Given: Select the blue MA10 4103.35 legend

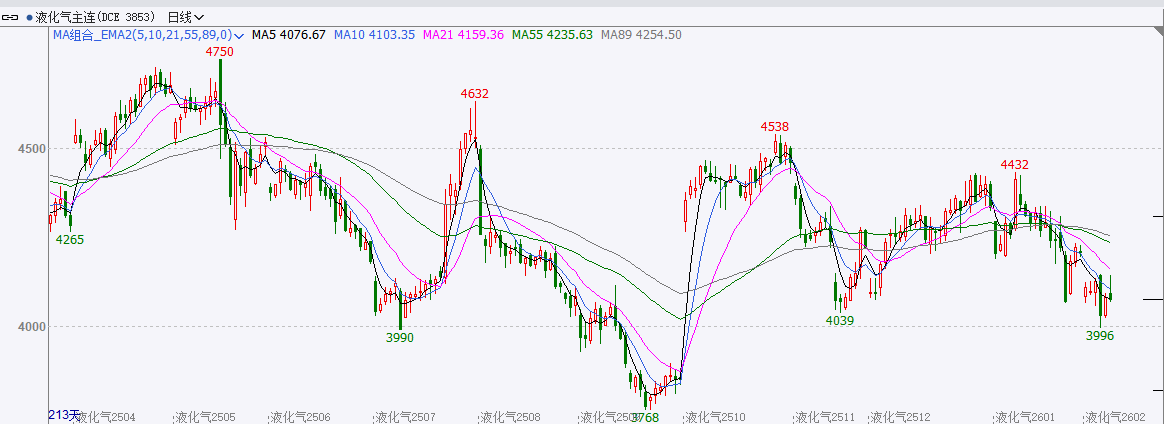Looking at the screenshot, I should pos(373,35).
